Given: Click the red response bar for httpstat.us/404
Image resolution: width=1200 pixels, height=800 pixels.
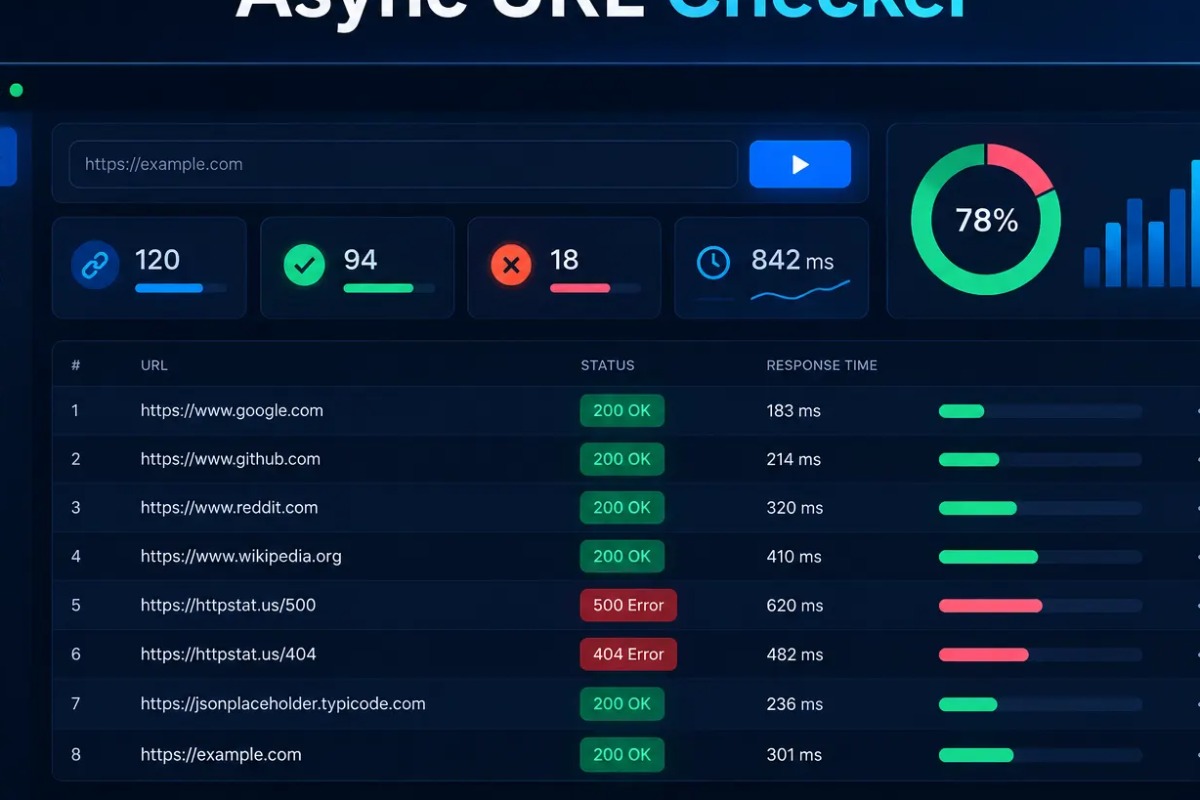Looking at the screenshot, I should tap(983, 655).
